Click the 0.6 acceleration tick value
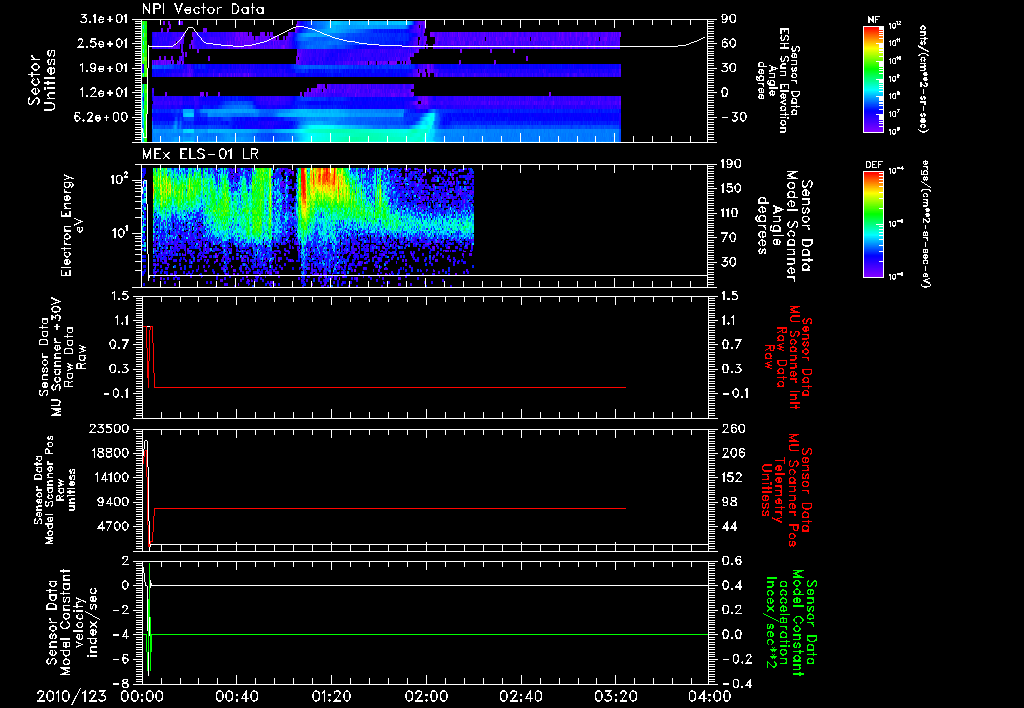 click(731, 561)
